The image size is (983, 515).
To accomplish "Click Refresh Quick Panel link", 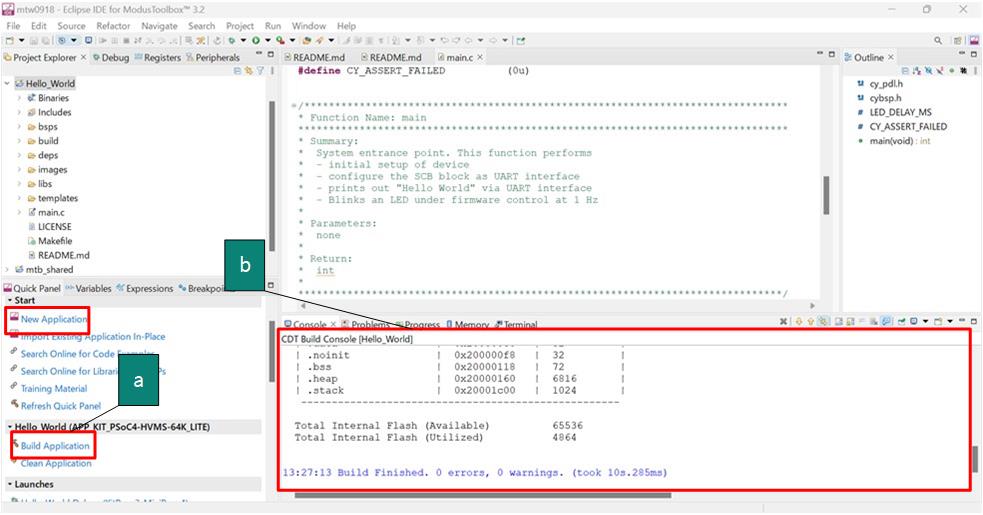I will 61,406.
